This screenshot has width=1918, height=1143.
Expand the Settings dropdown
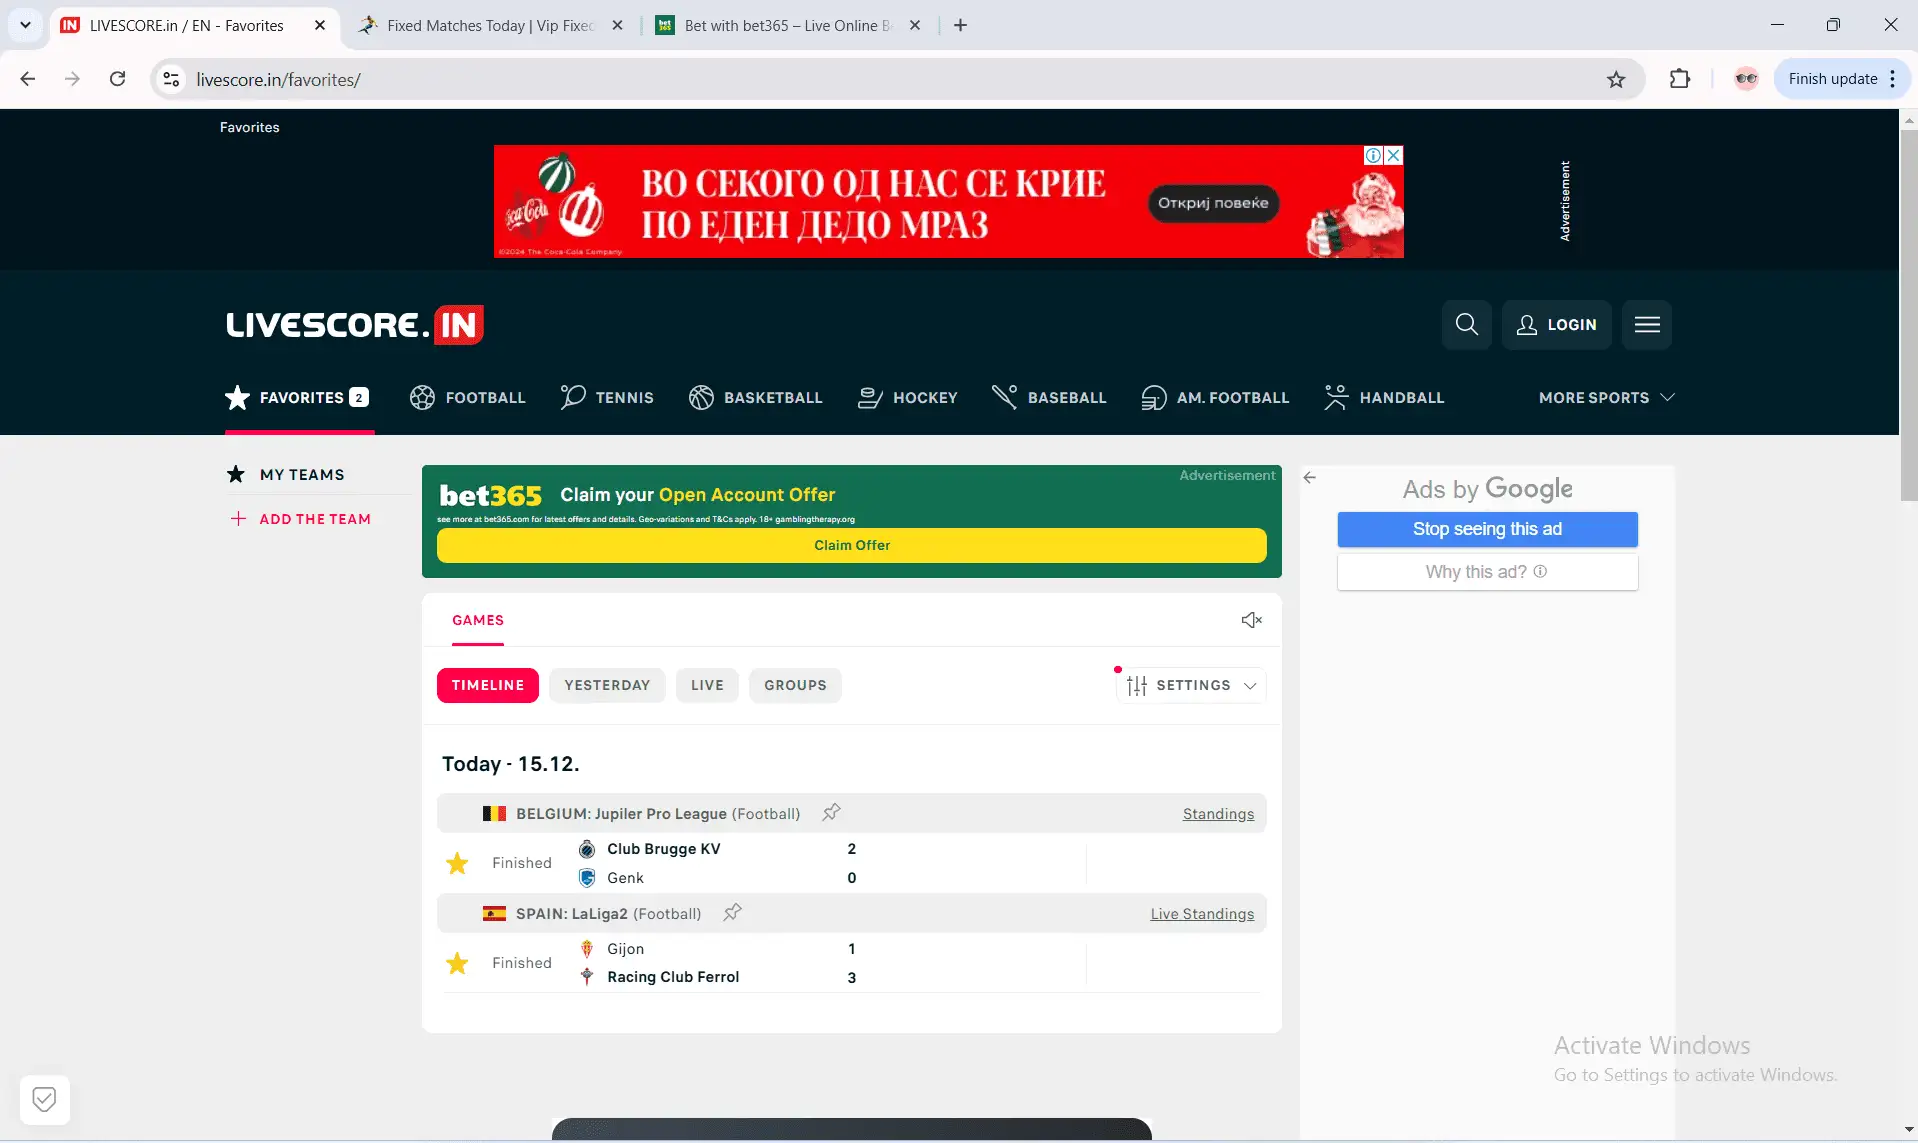tap(1191, 685)
